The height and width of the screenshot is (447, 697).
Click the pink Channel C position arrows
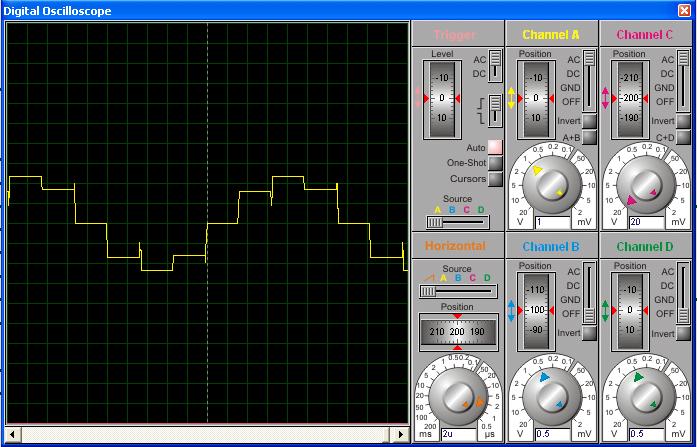[605, 98]
